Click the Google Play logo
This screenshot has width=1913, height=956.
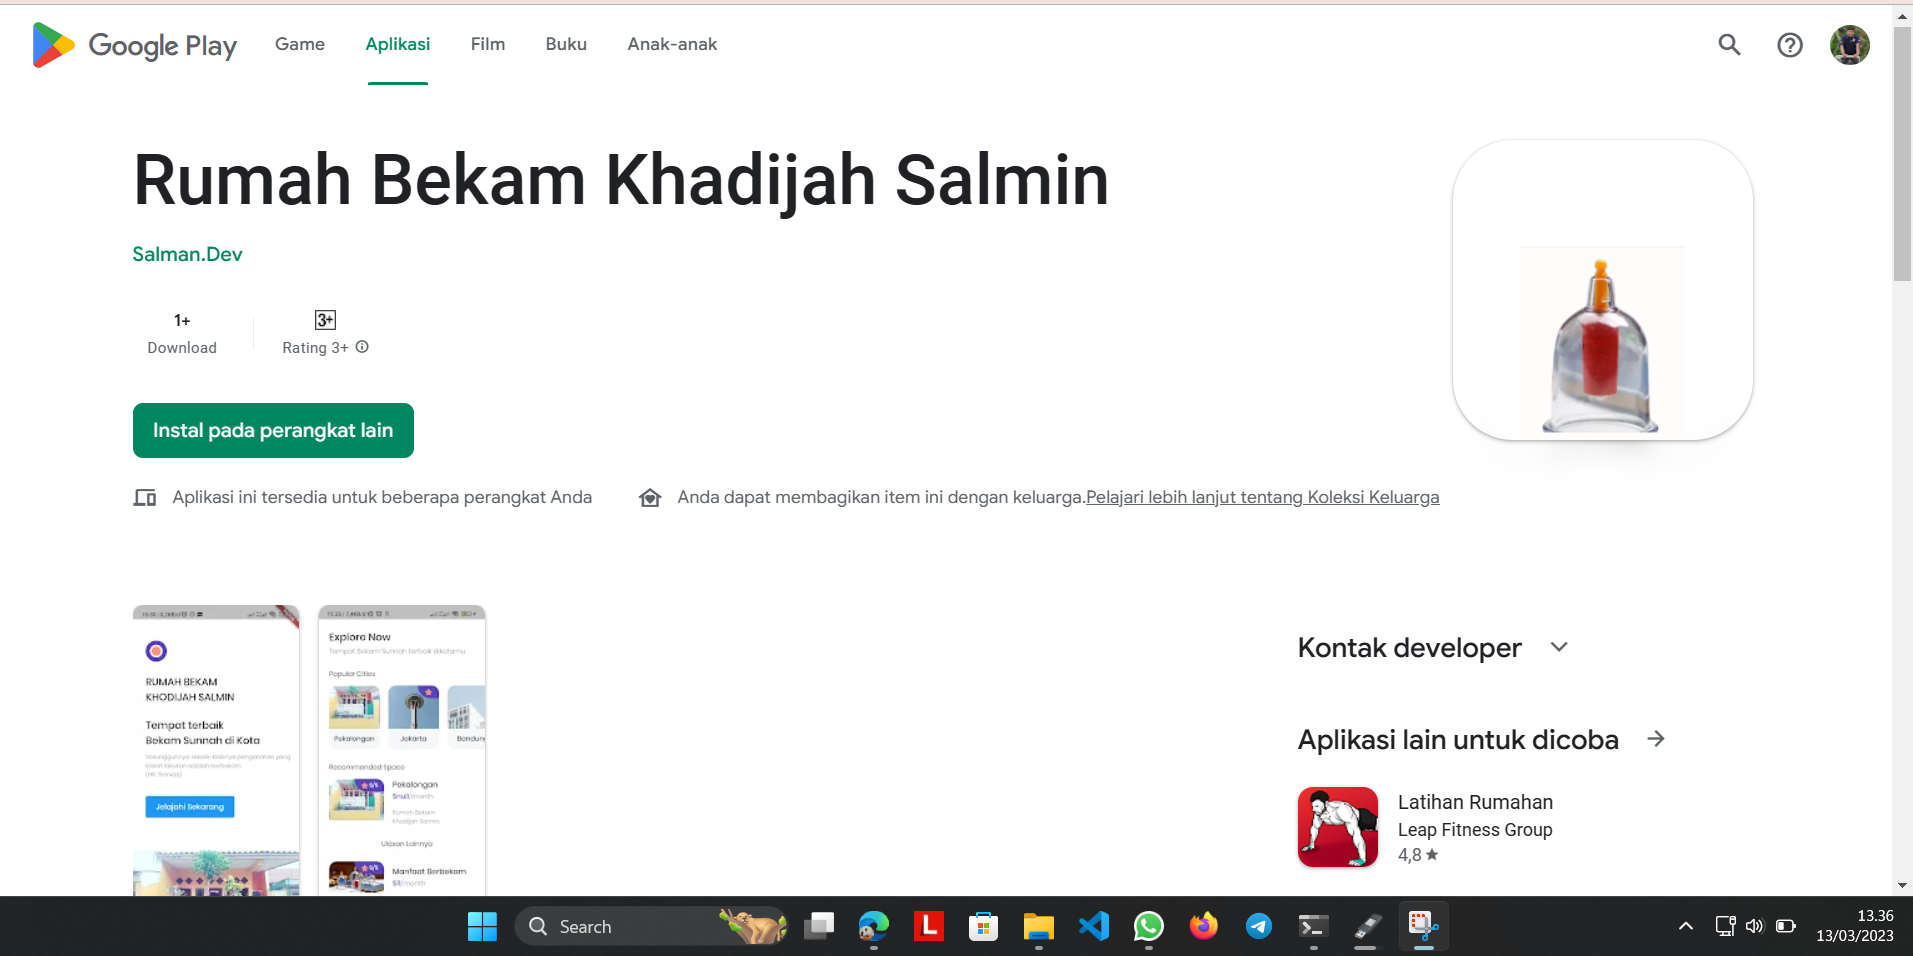coord(133,44)
